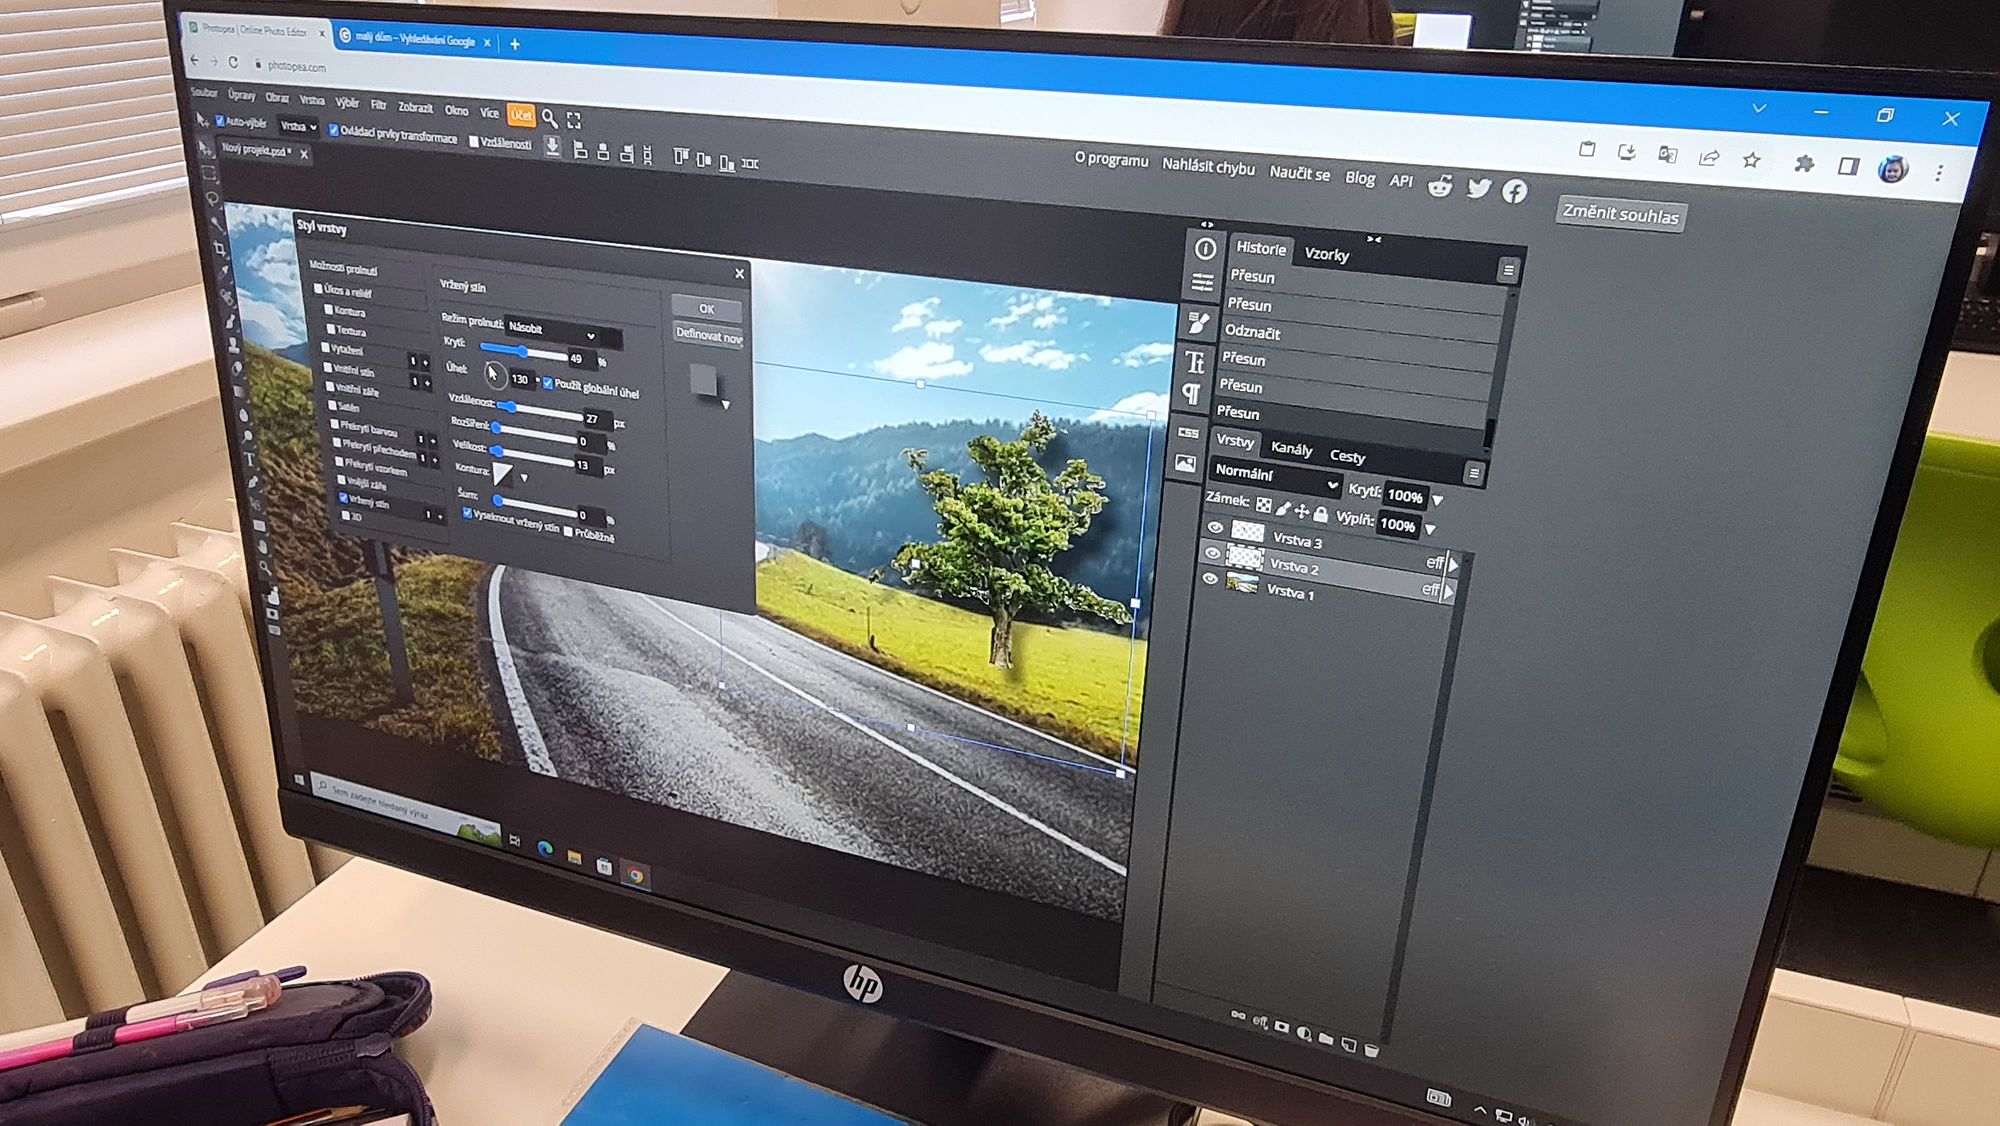Click the Definovat nový button
The image size is (2000, 1126).
click(708, 336)
